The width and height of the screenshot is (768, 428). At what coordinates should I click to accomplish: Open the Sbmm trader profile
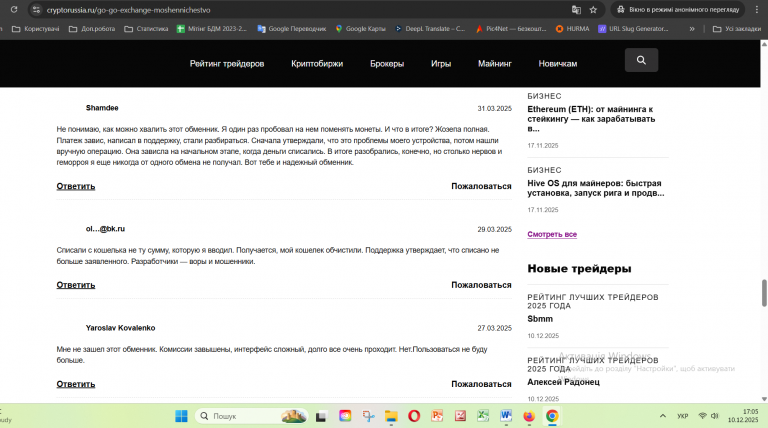540,319
